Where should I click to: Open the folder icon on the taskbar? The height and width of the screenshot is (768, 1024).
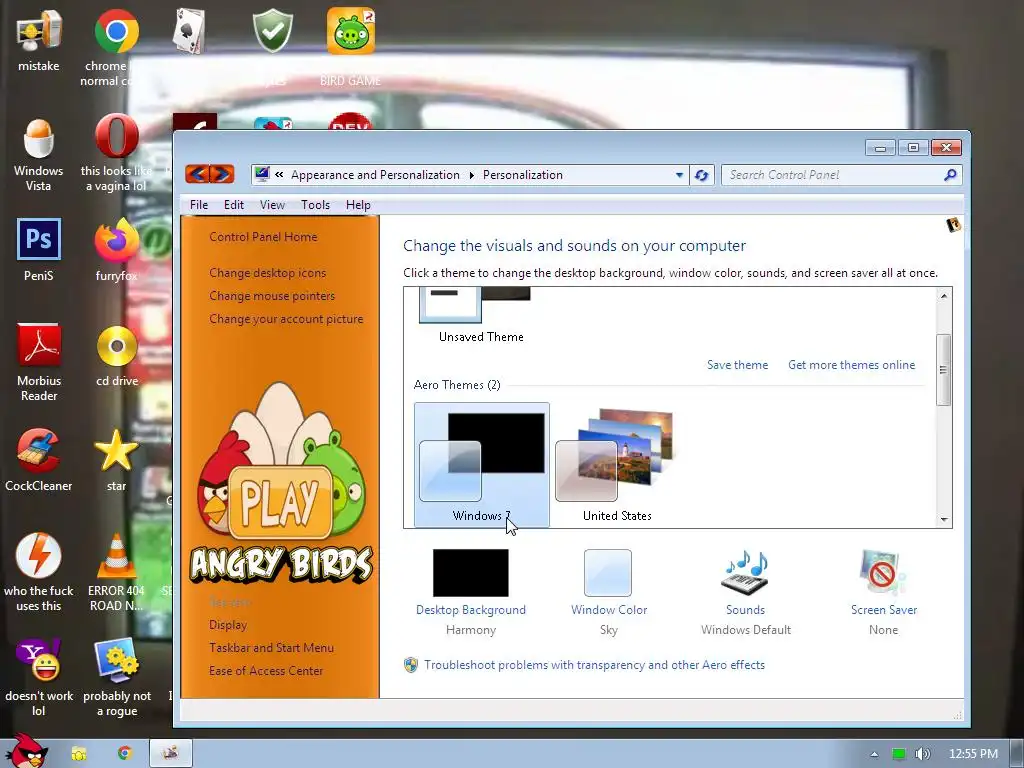click(x=79, y=754)
